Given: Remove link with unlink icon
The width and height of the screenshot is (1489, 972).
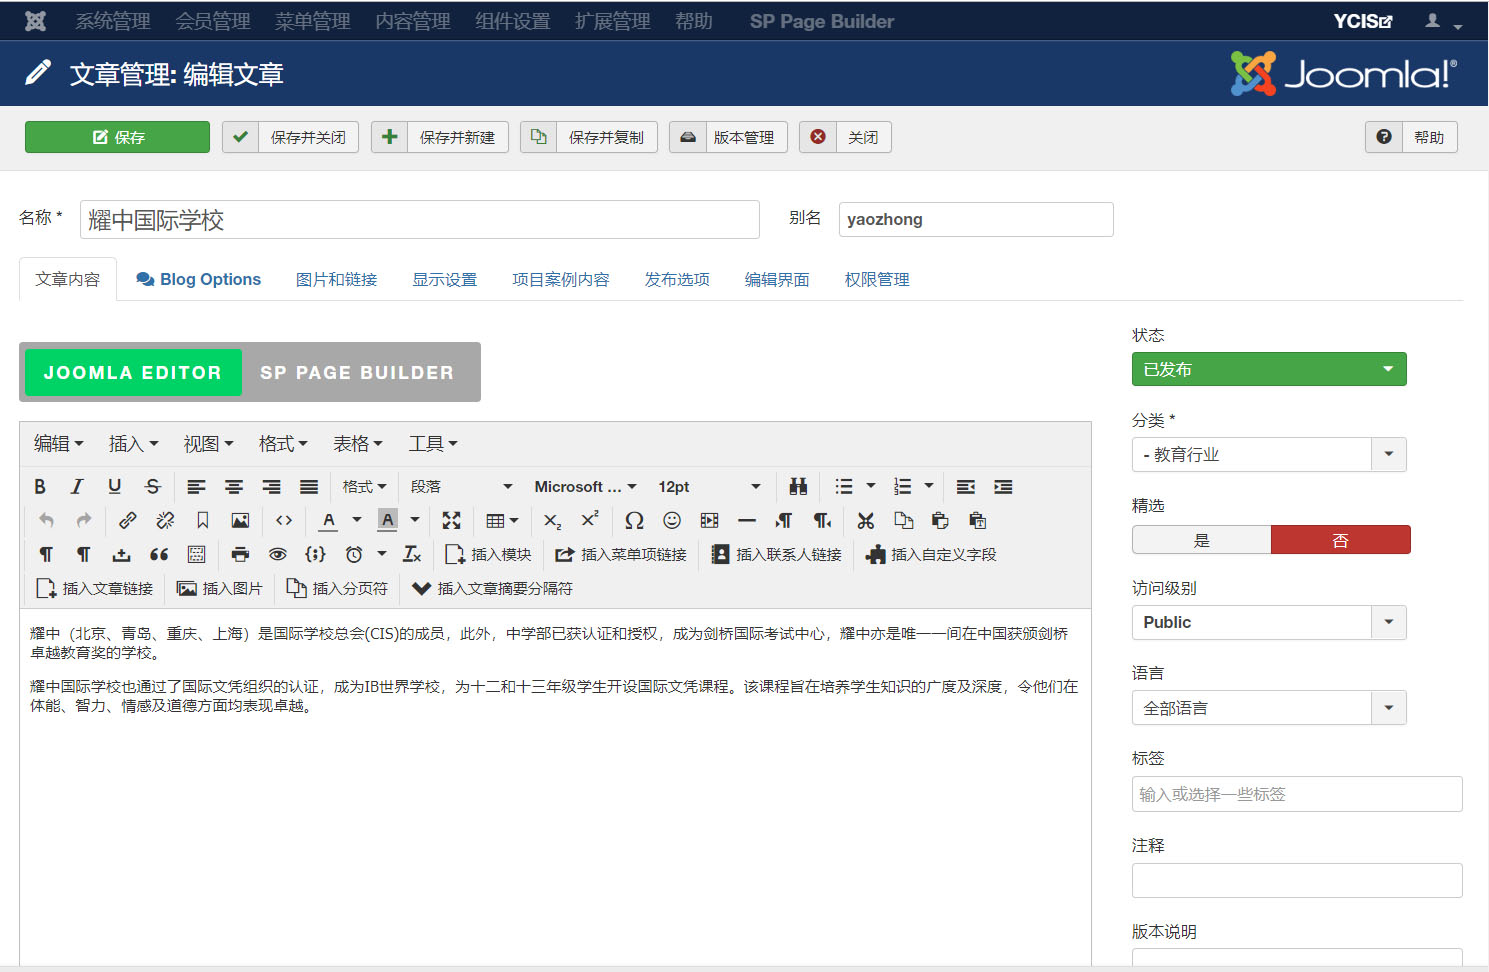Looking at the screenshot, I should (165, 521).
